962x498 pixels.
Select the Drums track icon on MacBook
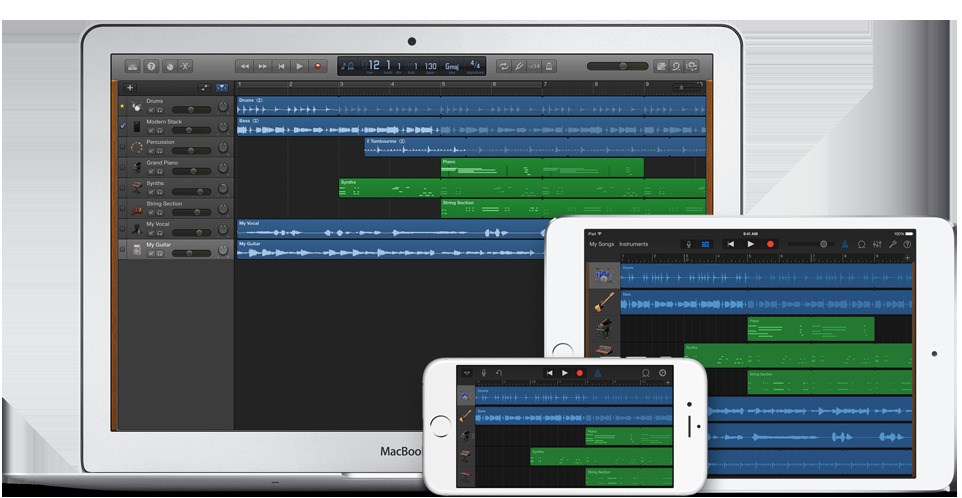(136, 107)
